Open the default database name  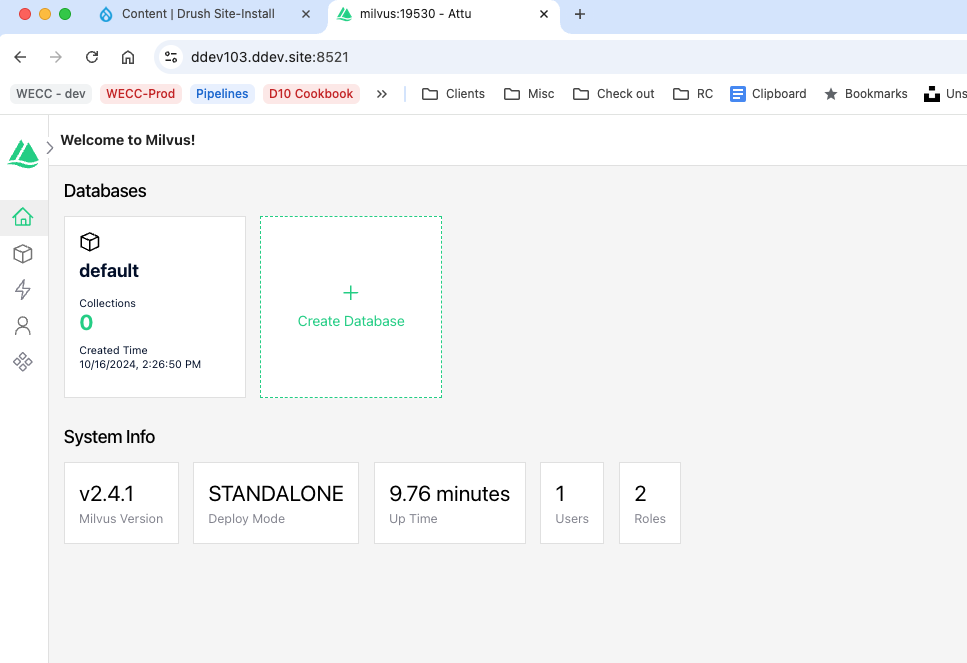coord(109,271)
